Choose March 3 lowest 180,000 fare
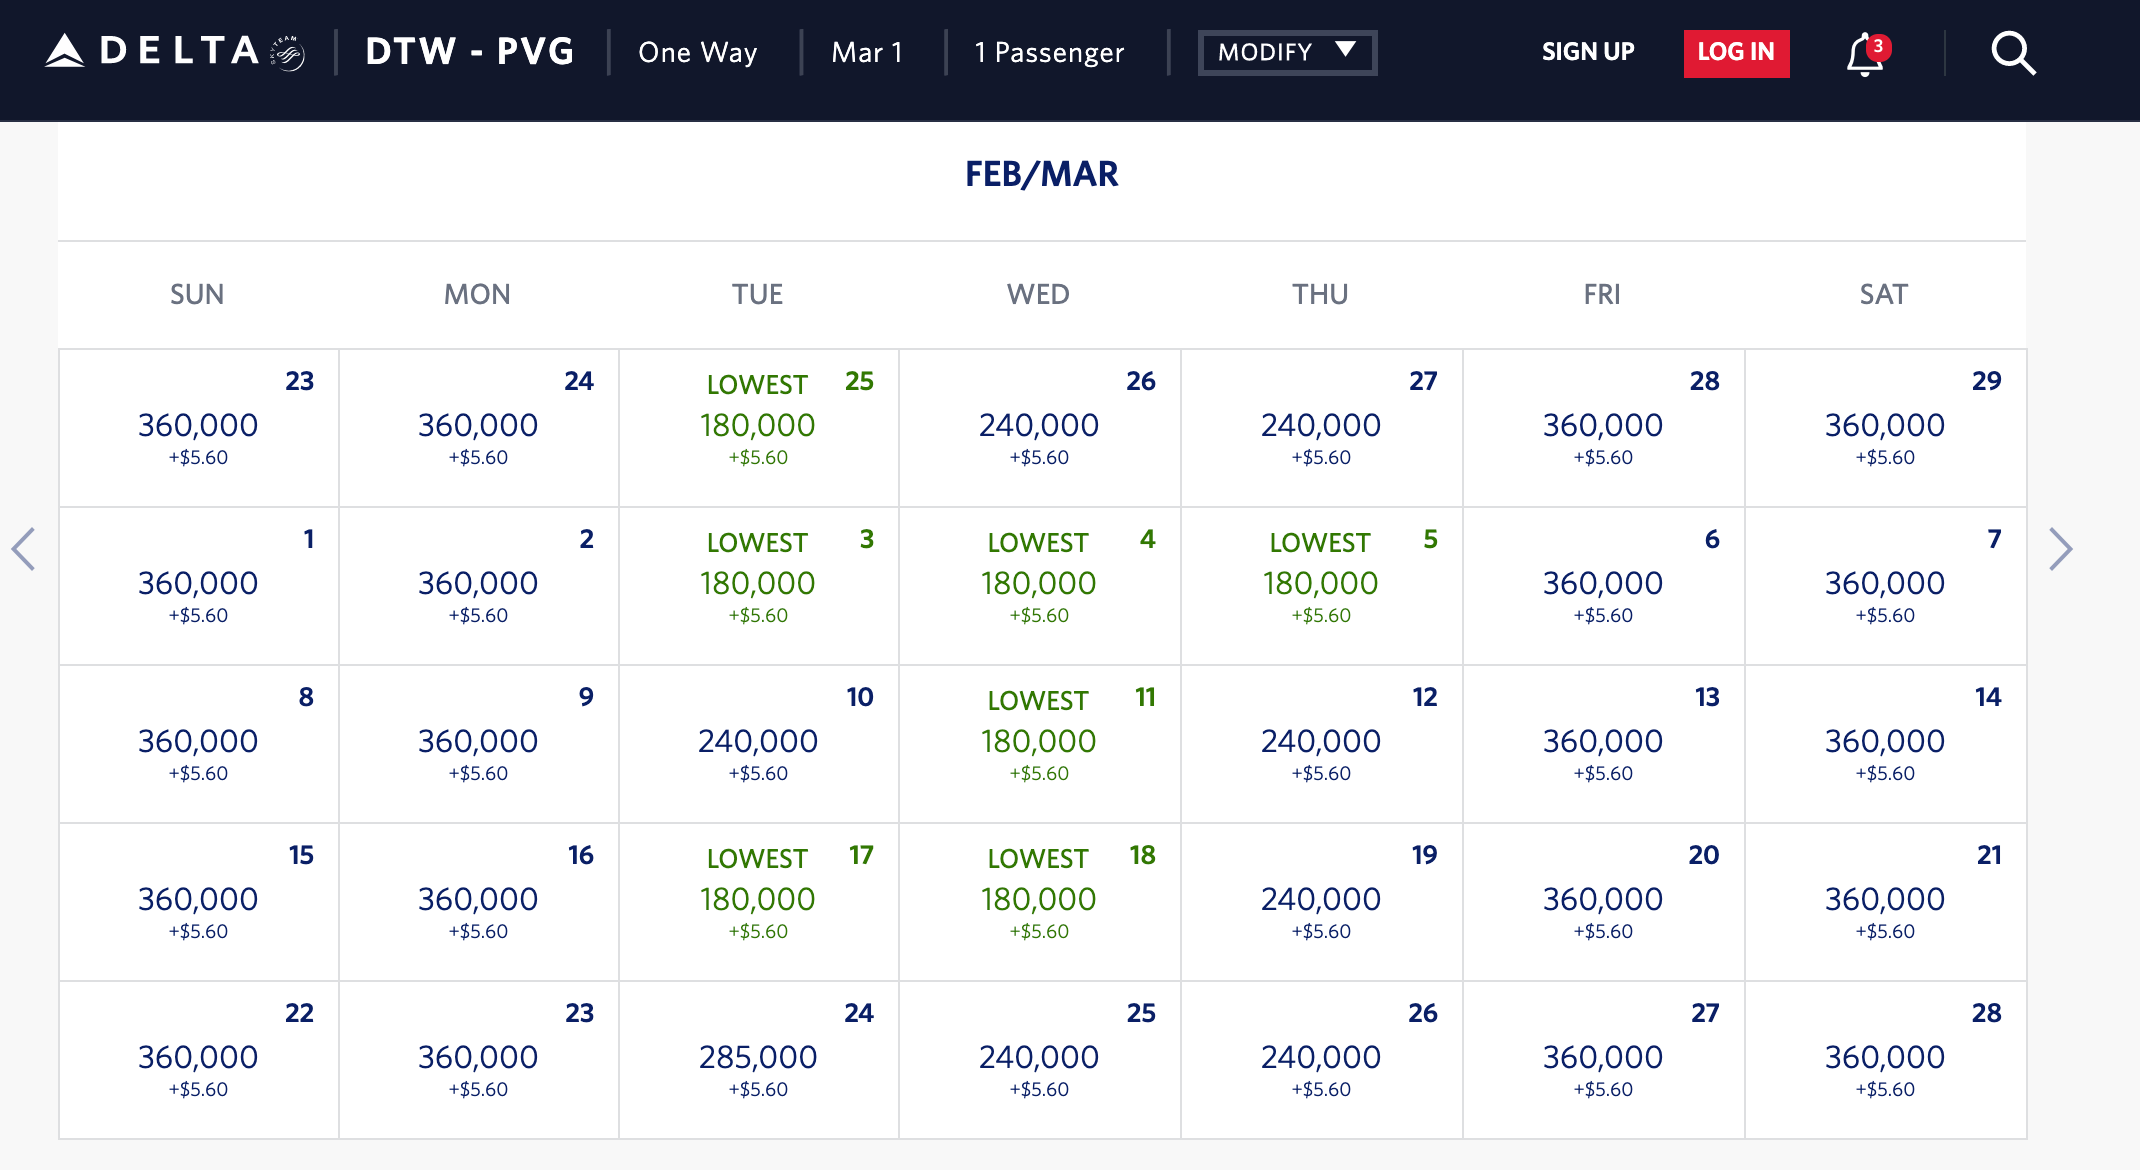This screenshot has height=1170, width=2140. (x=758, y=585)
